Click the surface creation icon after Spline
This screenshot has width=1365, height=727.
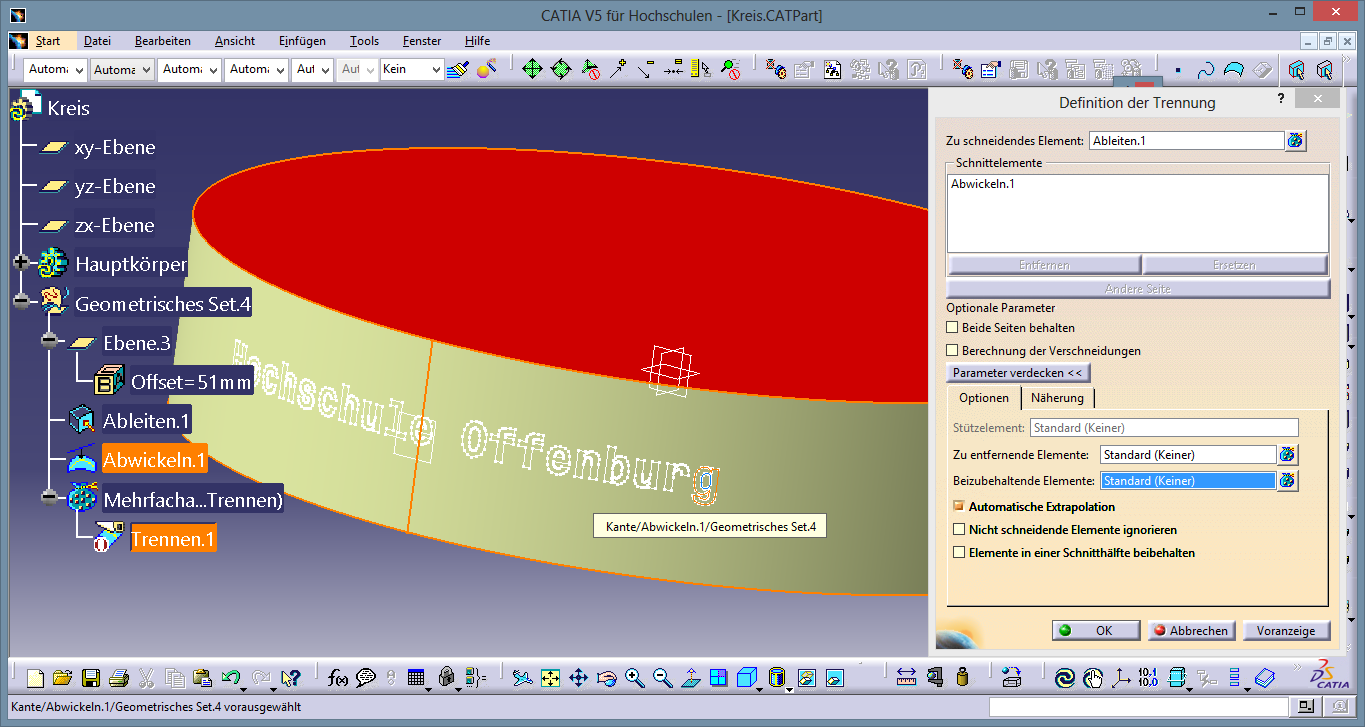[x=1234, y=70]
